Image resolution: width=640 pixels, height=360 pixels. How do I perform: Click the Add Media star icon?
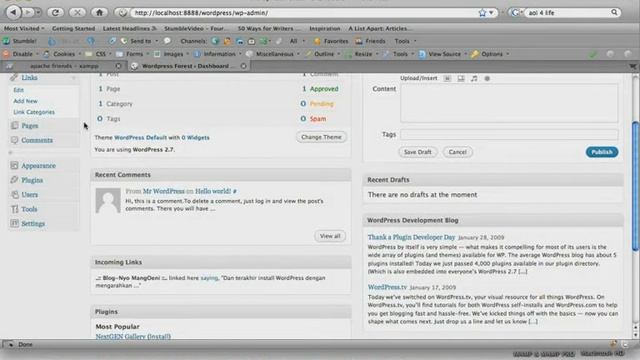[x=487, y=78]
